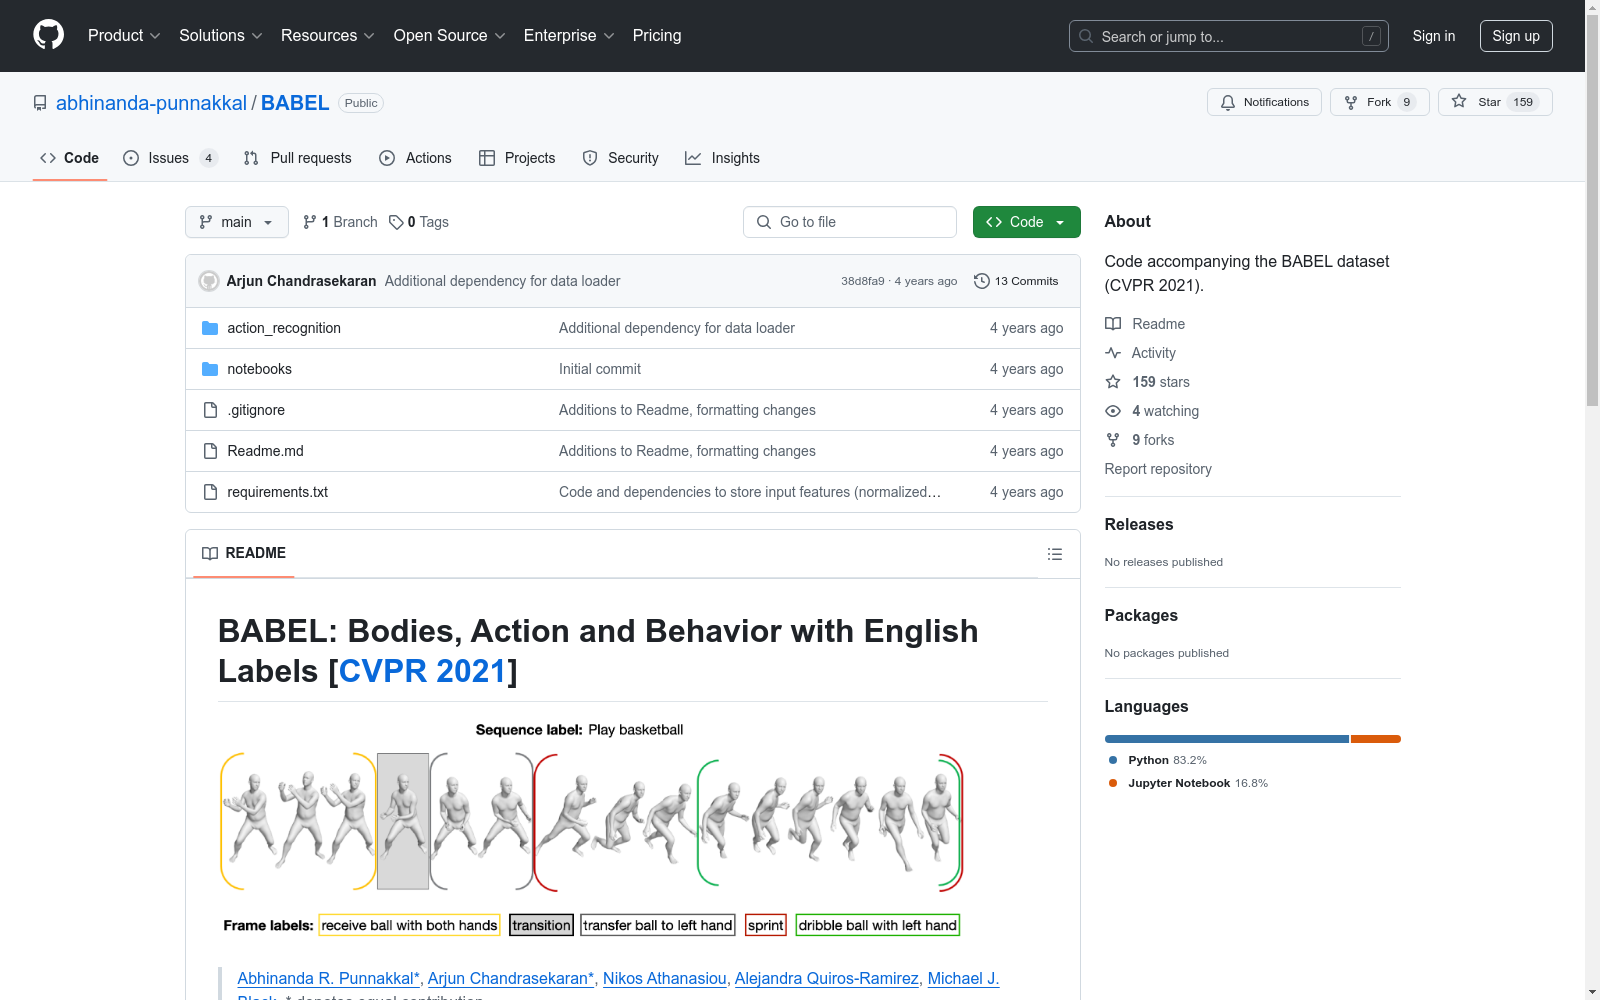Switch to the Pull requests tab
1600x1000 pixels.
click(298, 158)
